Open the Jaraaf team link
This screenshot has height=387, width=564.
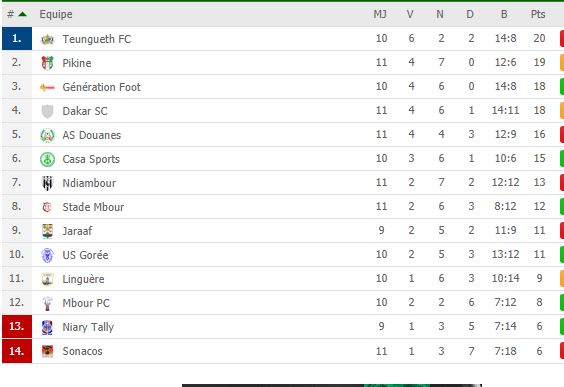[x=77, y=231]
